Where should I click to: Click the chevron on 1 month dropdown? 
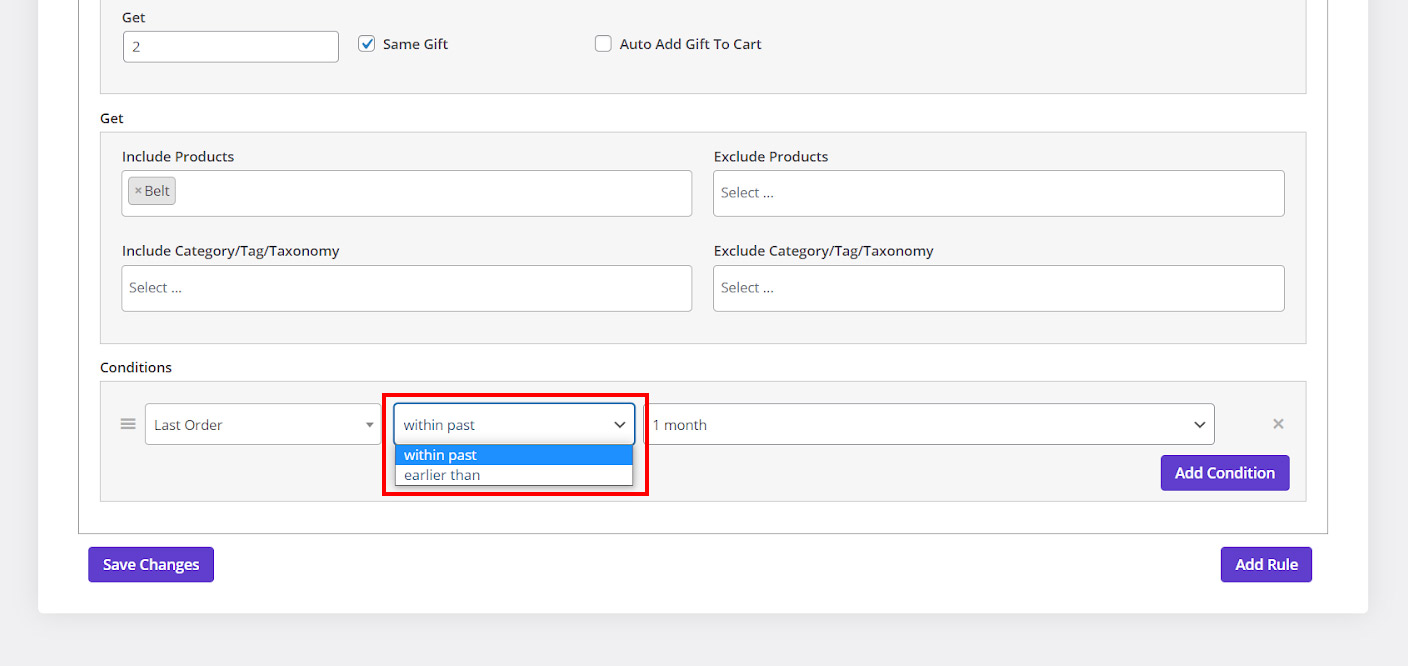point(1199,425)
